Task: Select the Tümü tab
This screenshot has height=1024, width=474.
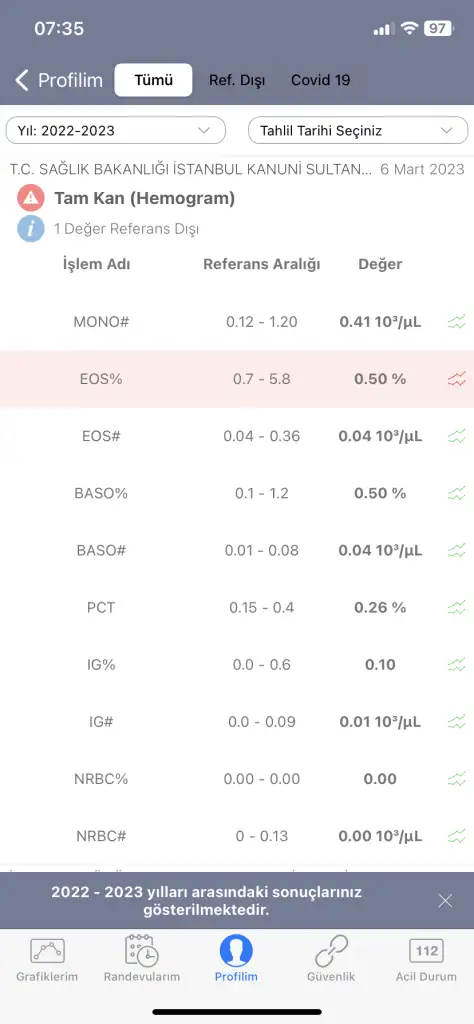Action: tap(153, 80)
